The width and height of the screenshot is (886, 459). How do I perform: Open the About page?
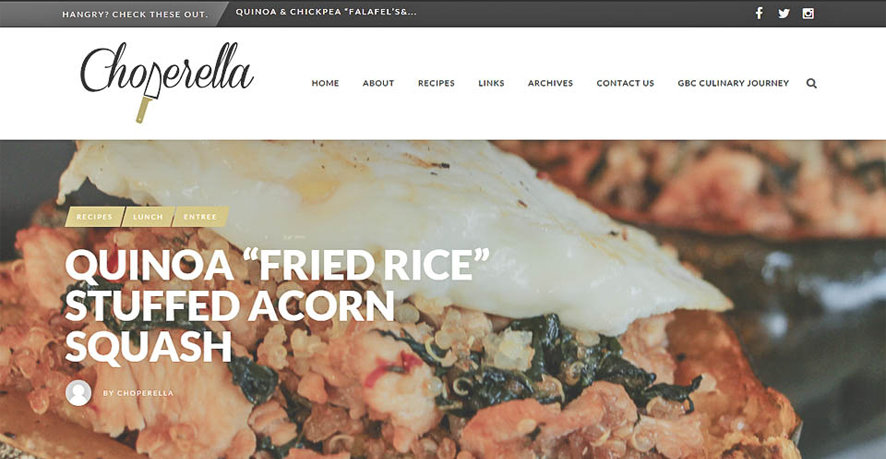point(379,83)
